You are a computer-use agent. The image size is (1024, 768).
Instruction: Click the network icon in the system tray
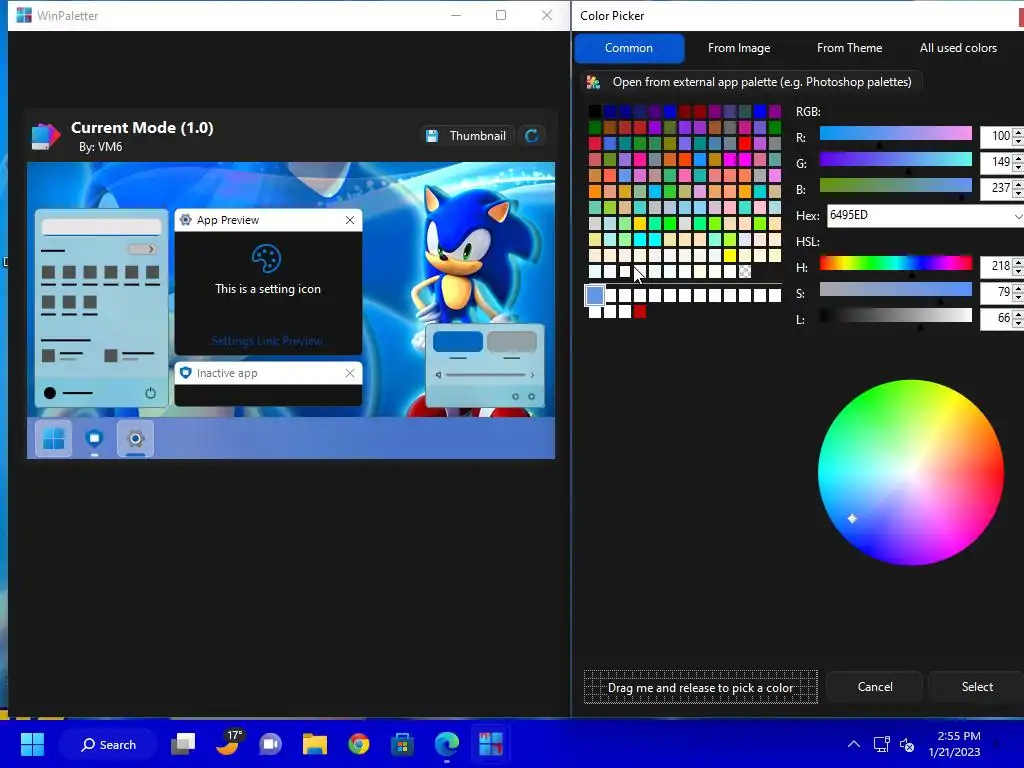[x=882, y=744]
